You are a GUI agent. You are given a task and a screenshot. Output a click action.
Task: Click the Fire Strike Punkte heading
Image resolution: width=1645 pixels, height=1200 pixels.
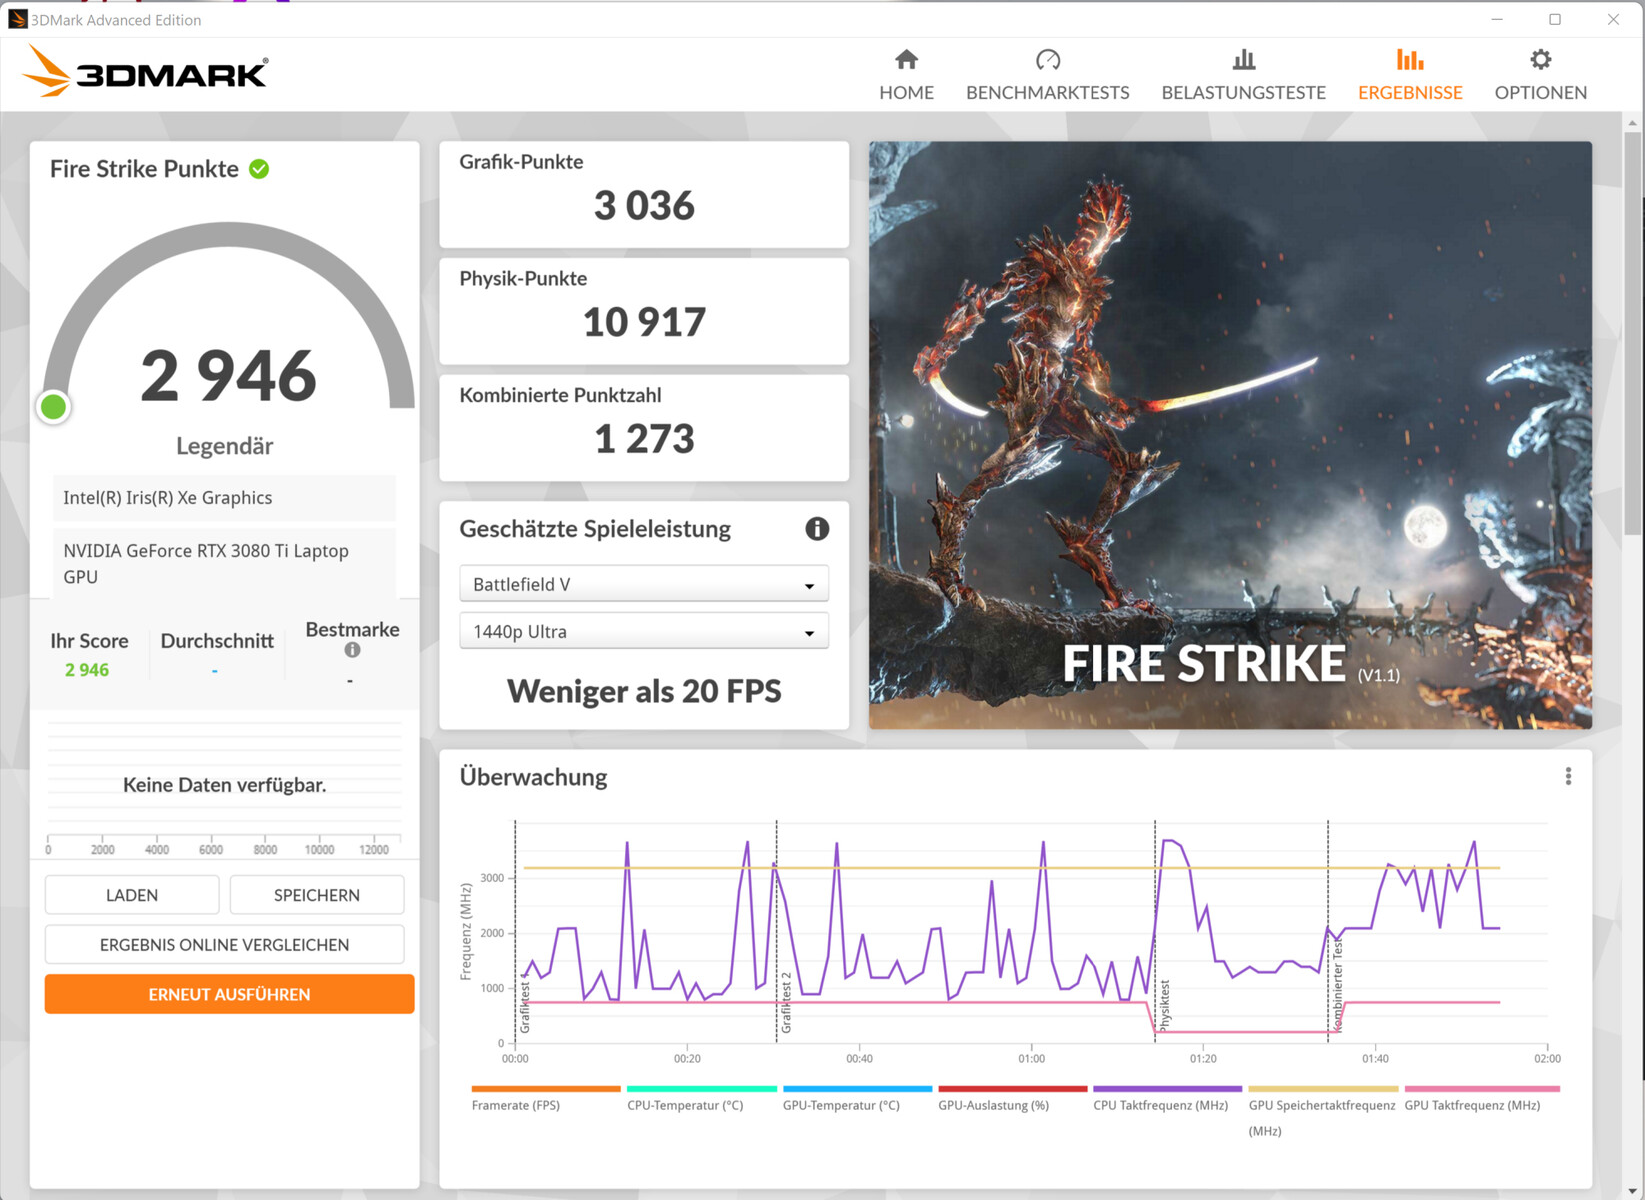click(144, 169)
